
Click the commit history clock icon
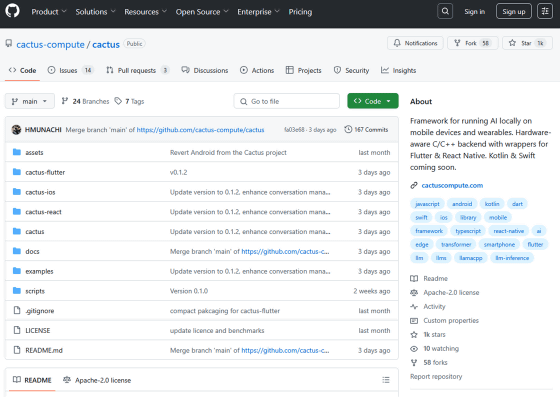point(348,129)
